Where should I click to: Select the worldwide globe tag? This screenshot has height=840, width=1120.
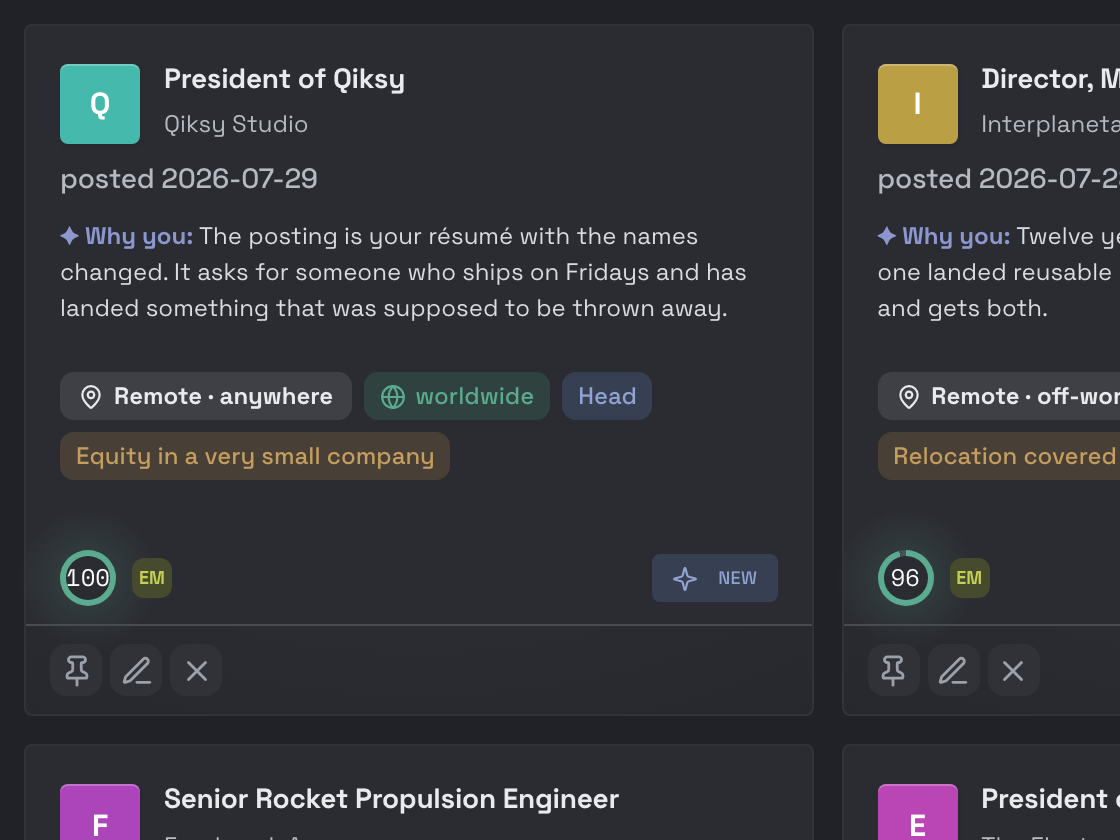[457, 396]
